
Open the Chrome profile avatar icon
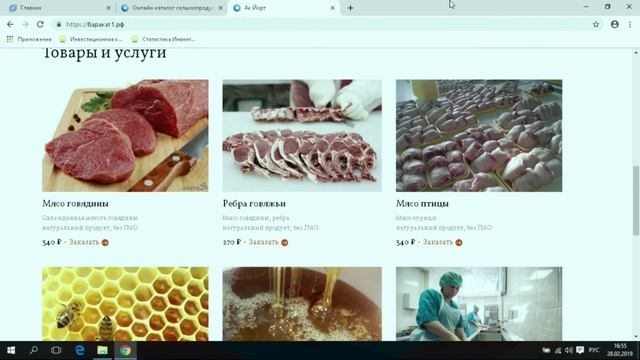point(615,24)
